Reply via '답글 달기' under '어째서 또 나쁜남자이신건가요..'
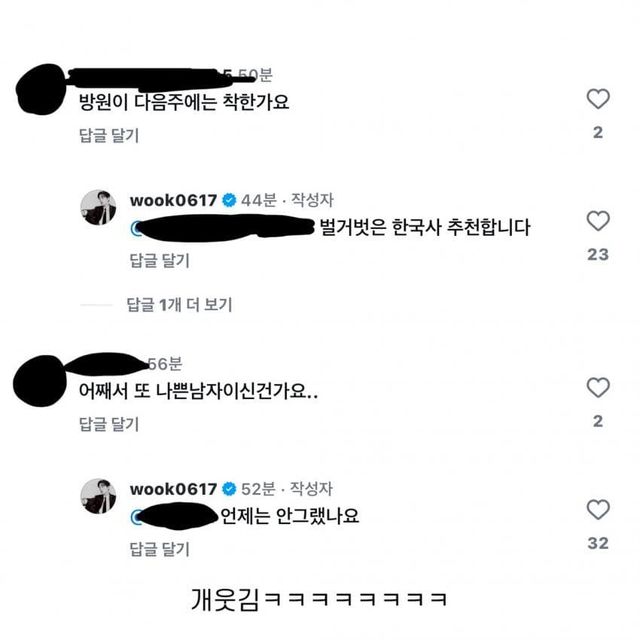The height and width of the screenshot is (640, 640). click(x=109, y=424)
